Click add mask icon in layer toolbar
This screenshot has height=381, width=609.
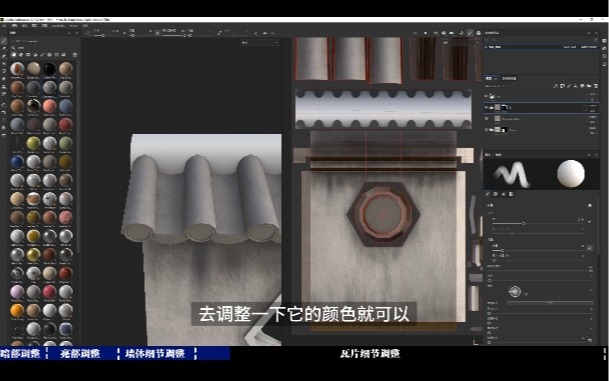click(562, 86)
